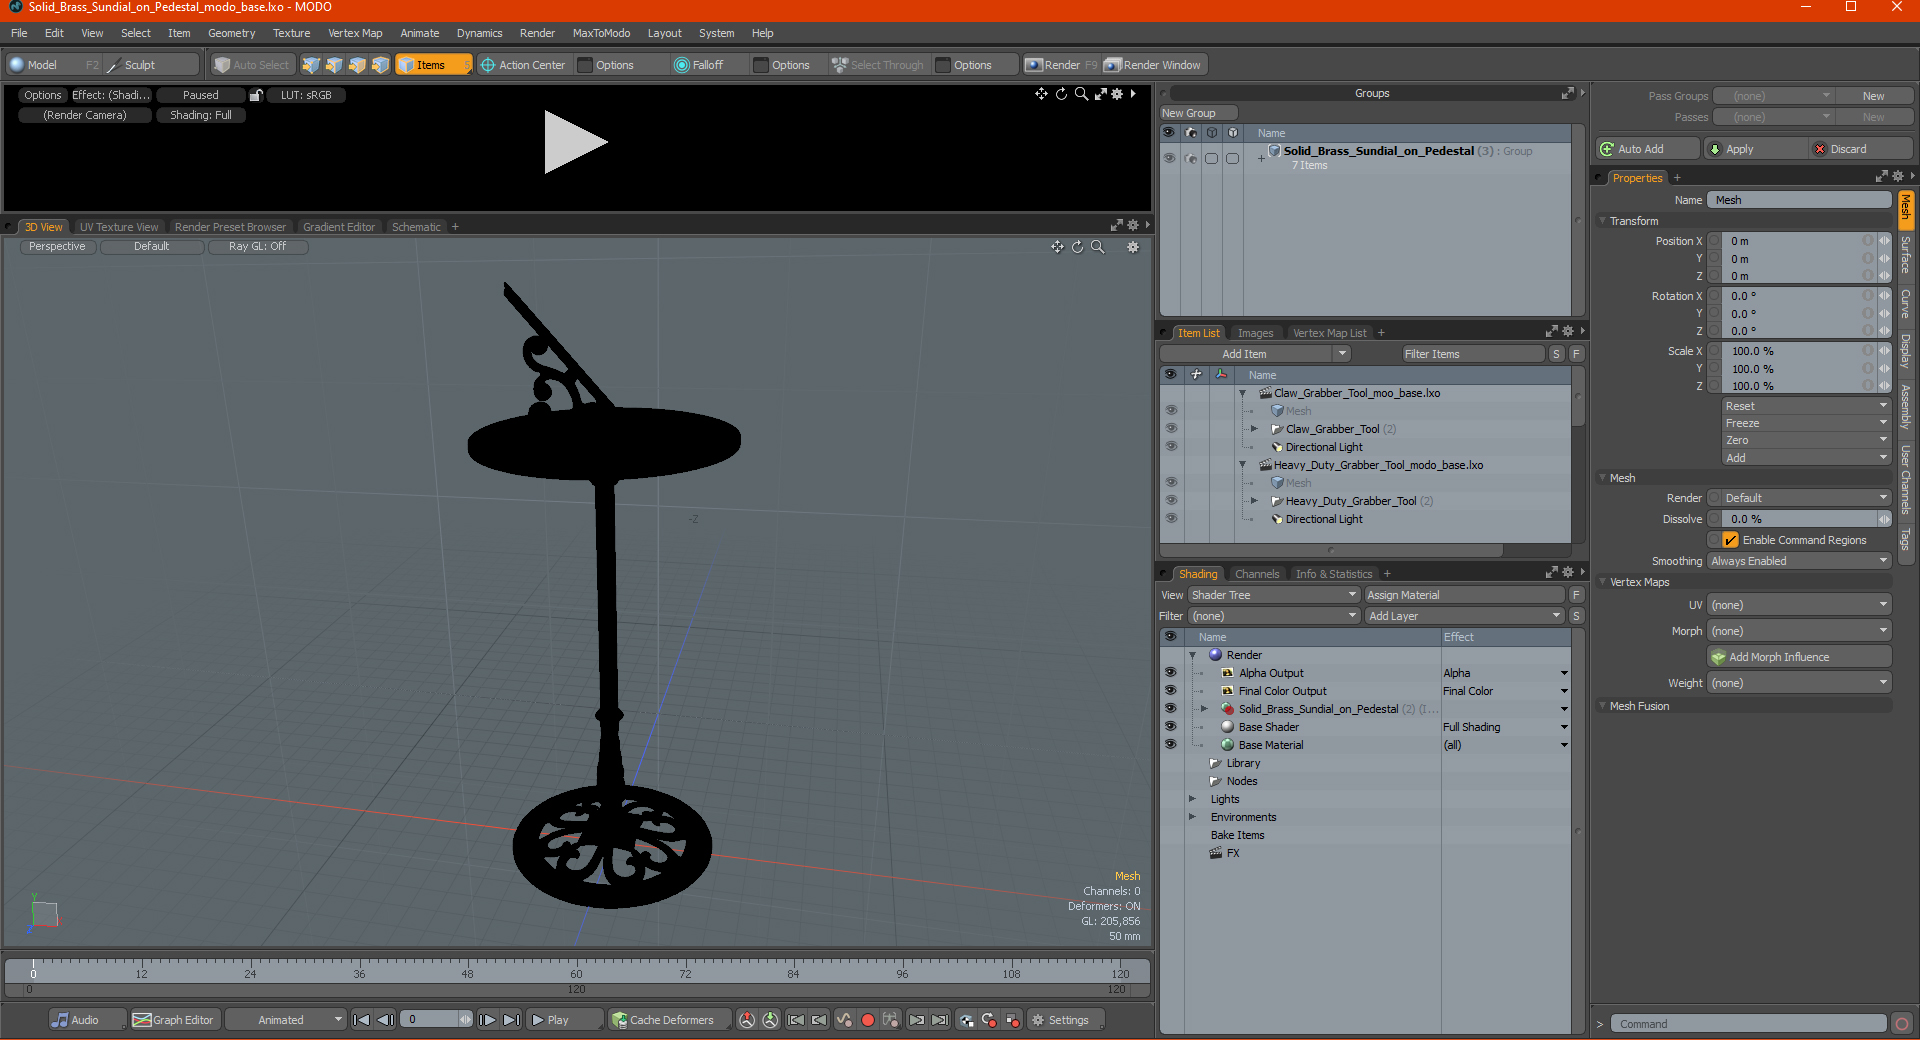Image resolution: width=1920 pixels, height=1040 pixels.
Task: Switch to Channels tab
Action: tap(1257, 574)
